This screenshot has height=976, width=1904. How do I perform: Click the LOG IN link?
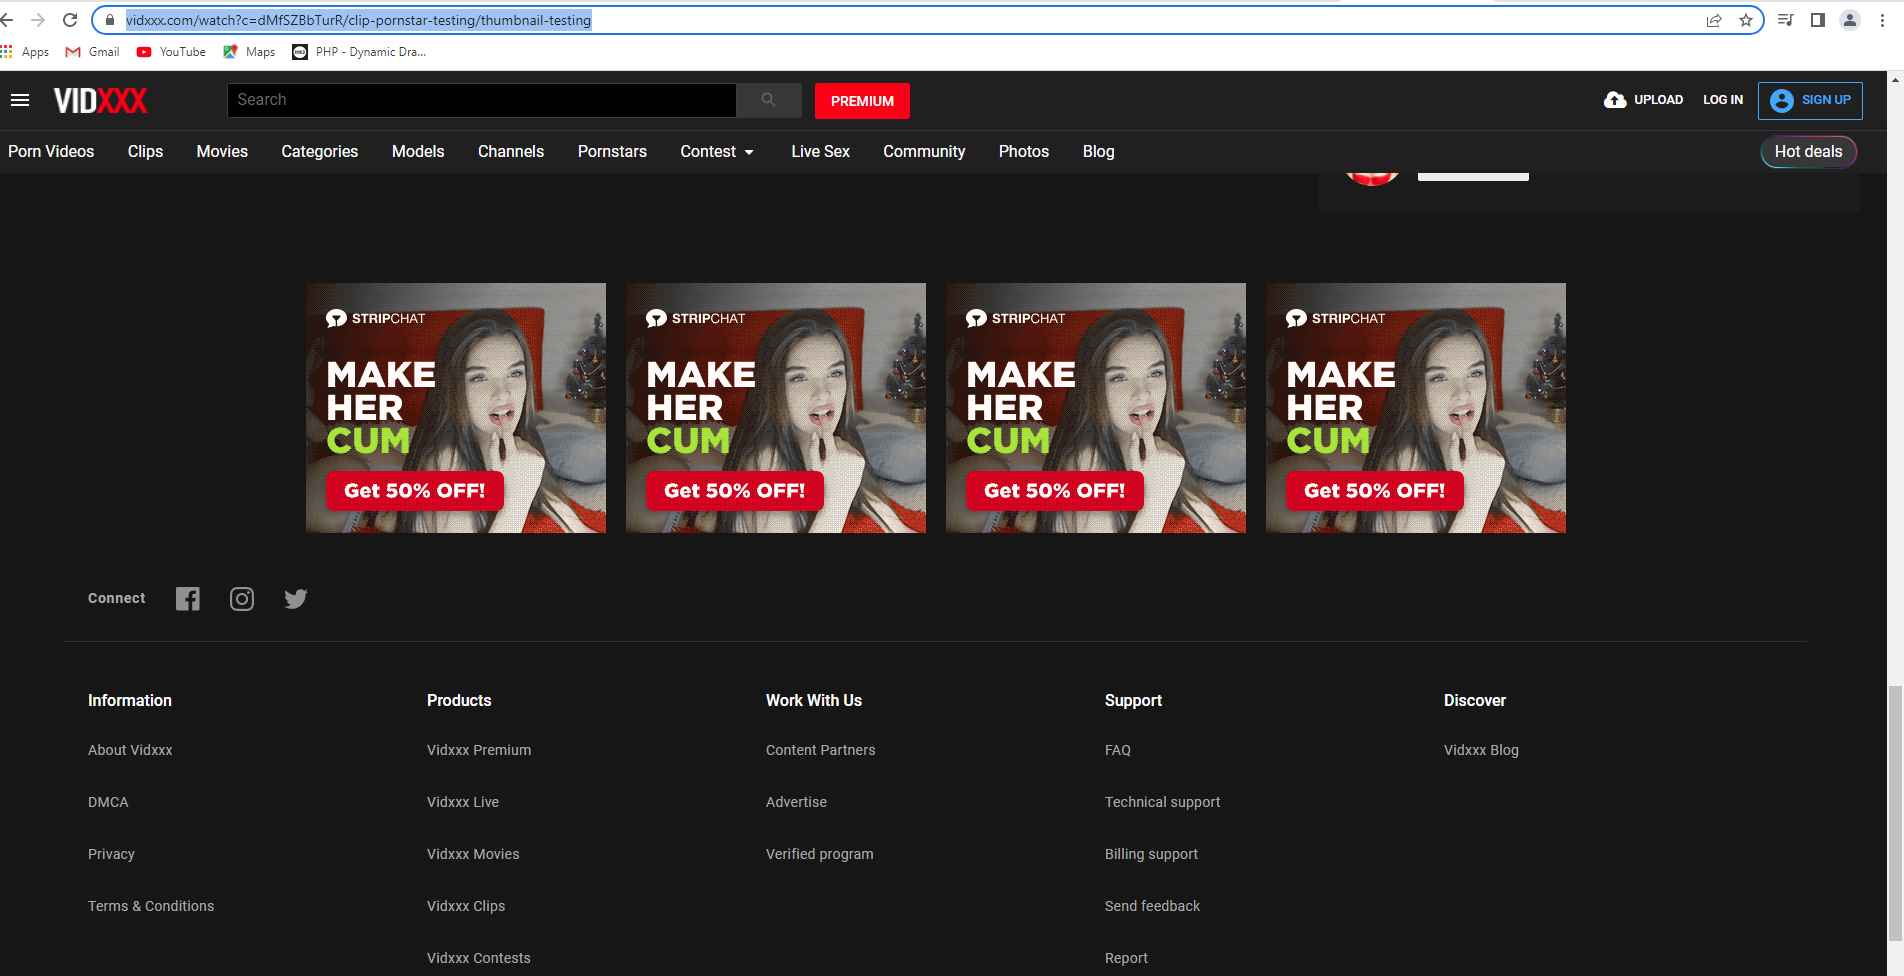[x=1723, y=100]
